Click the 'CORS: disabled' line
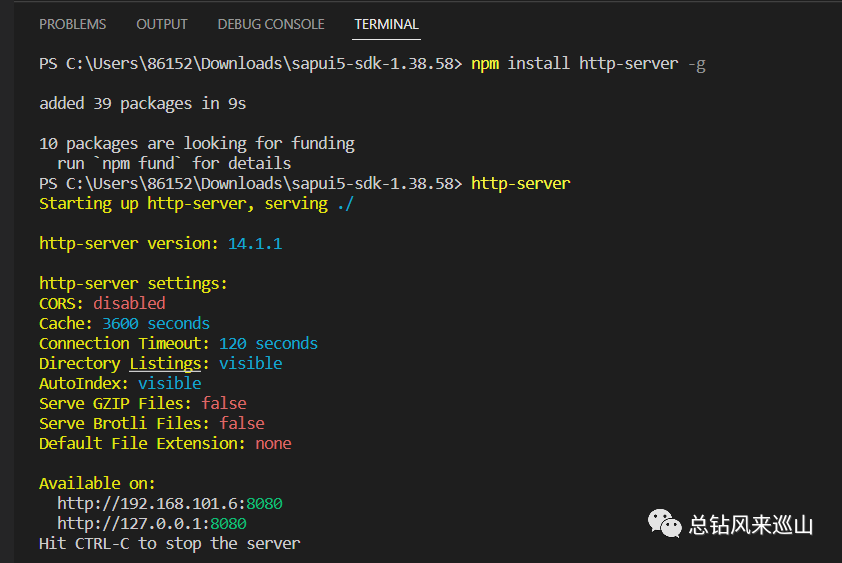This screenshot has height=563, width=842. (102, 304)
